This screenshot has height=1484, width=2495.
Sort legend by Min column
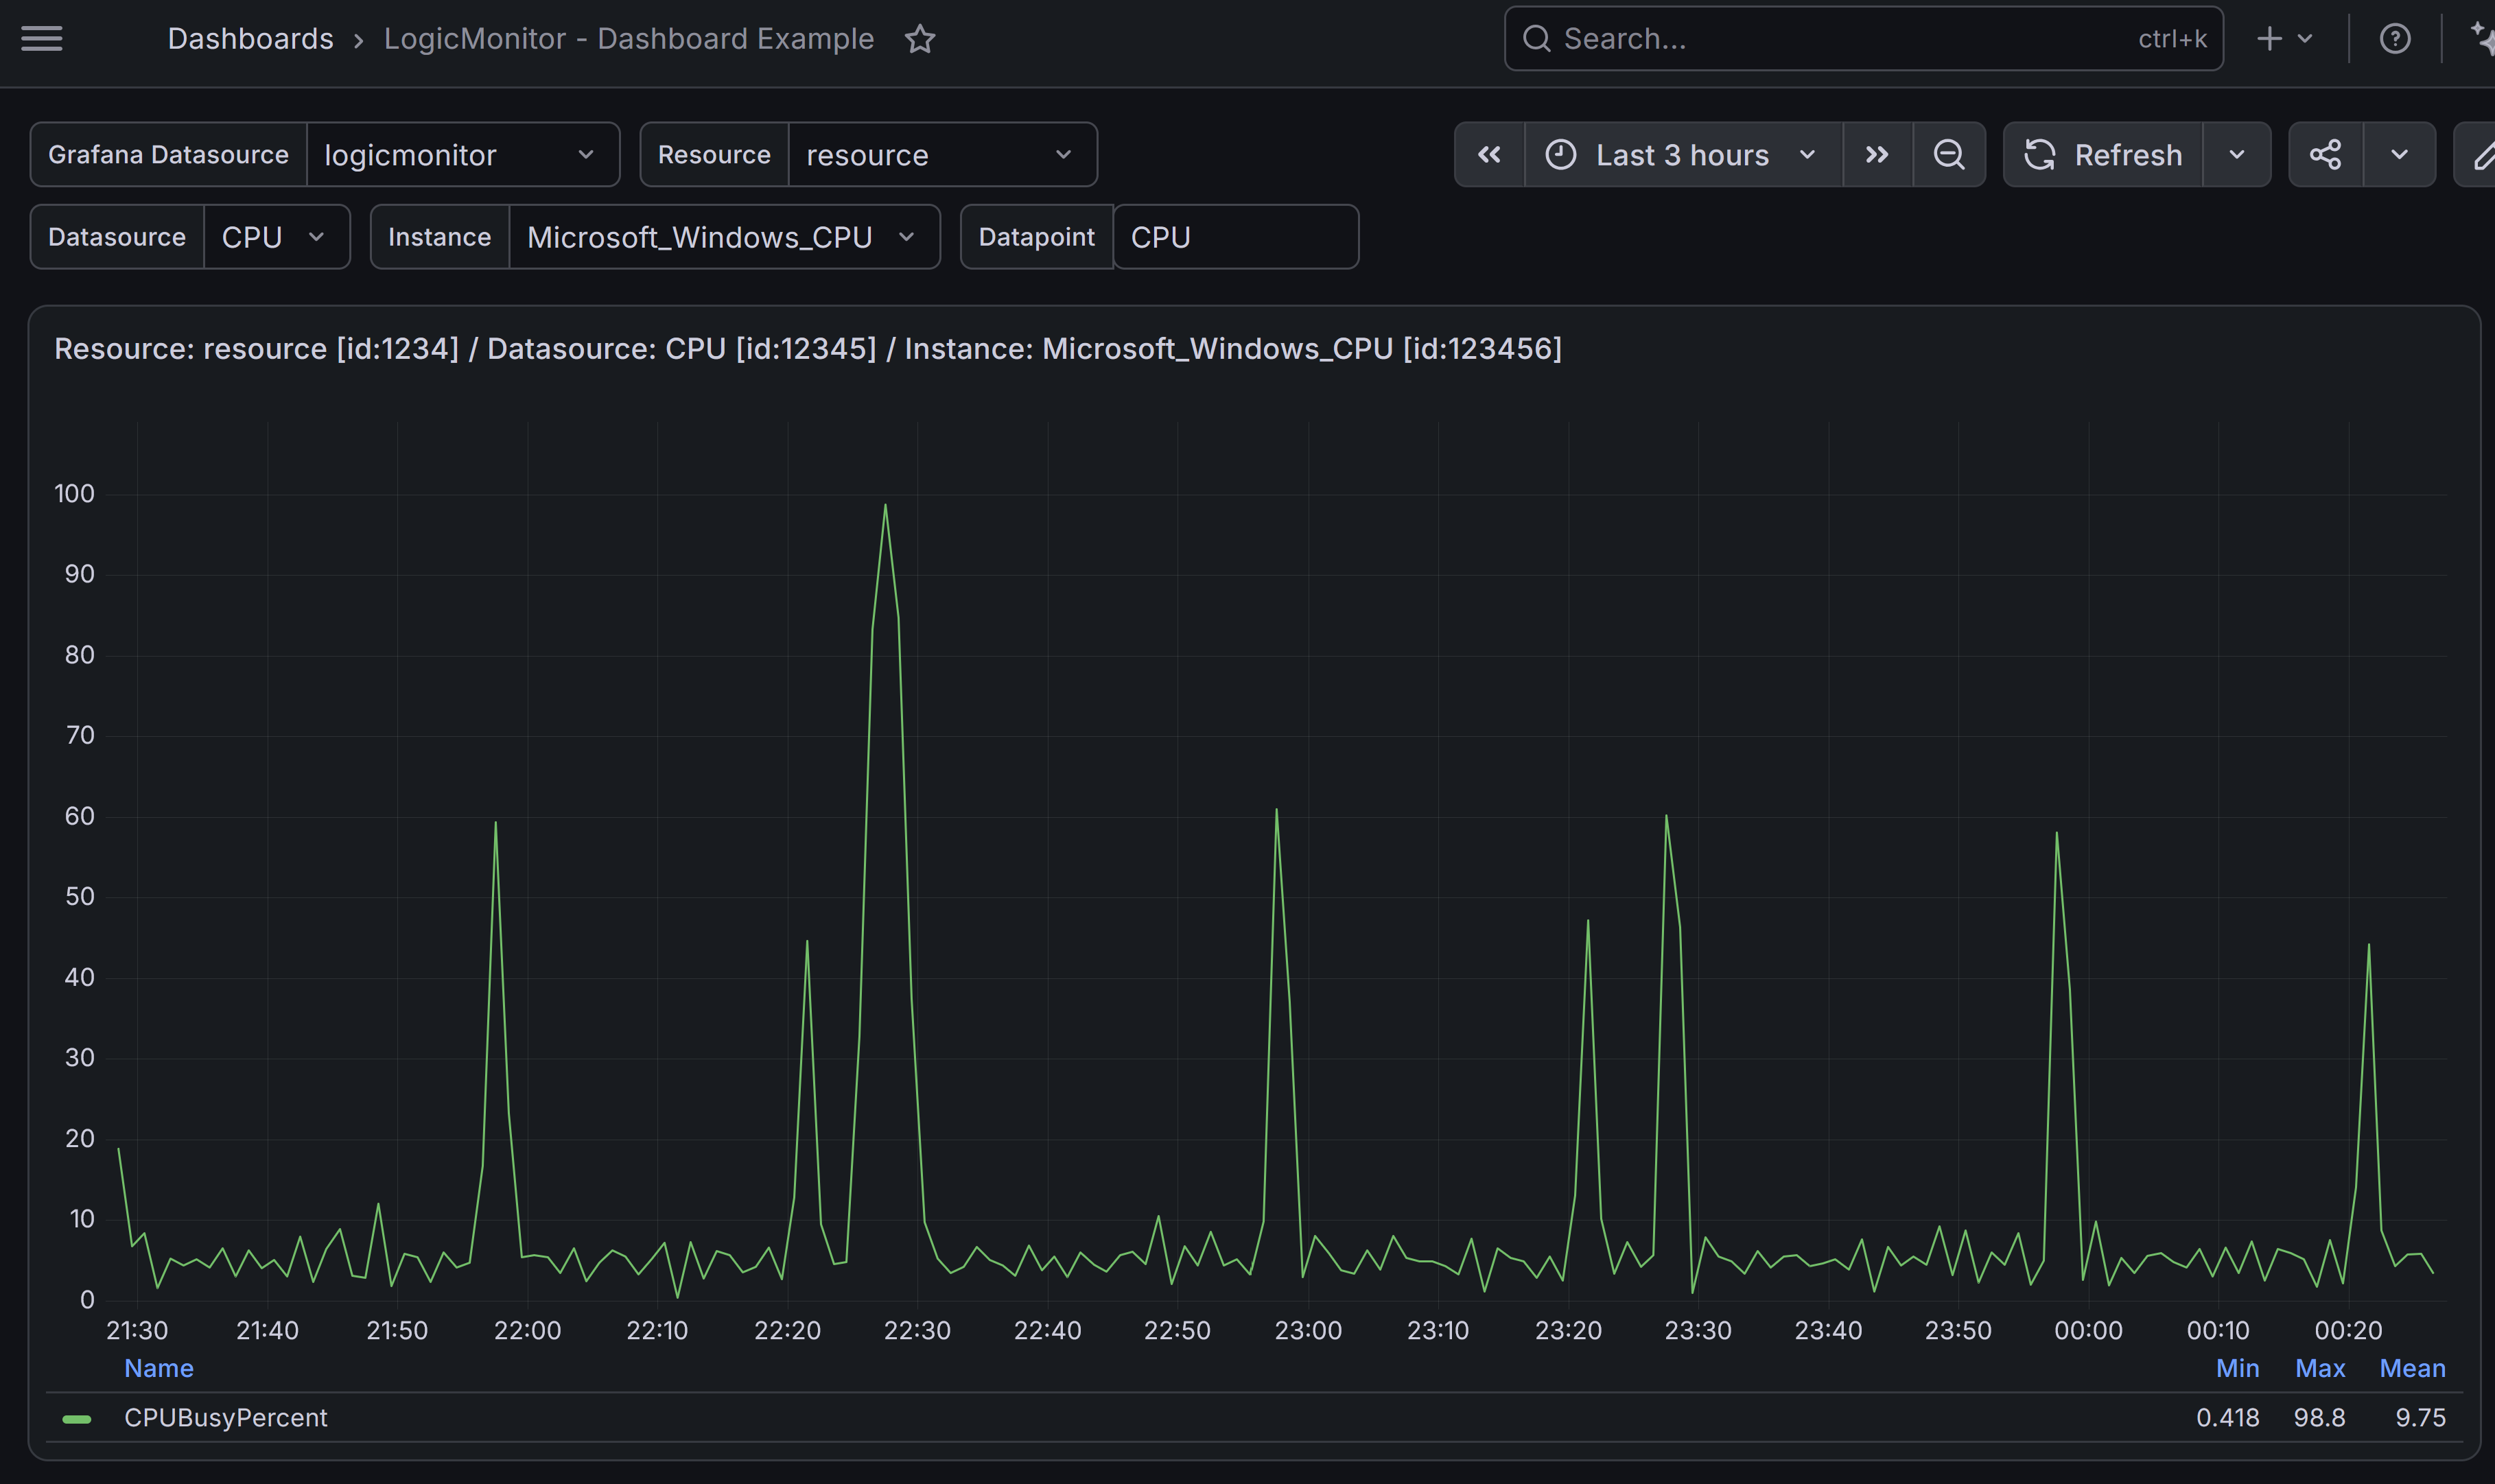pos(2237,1368)
